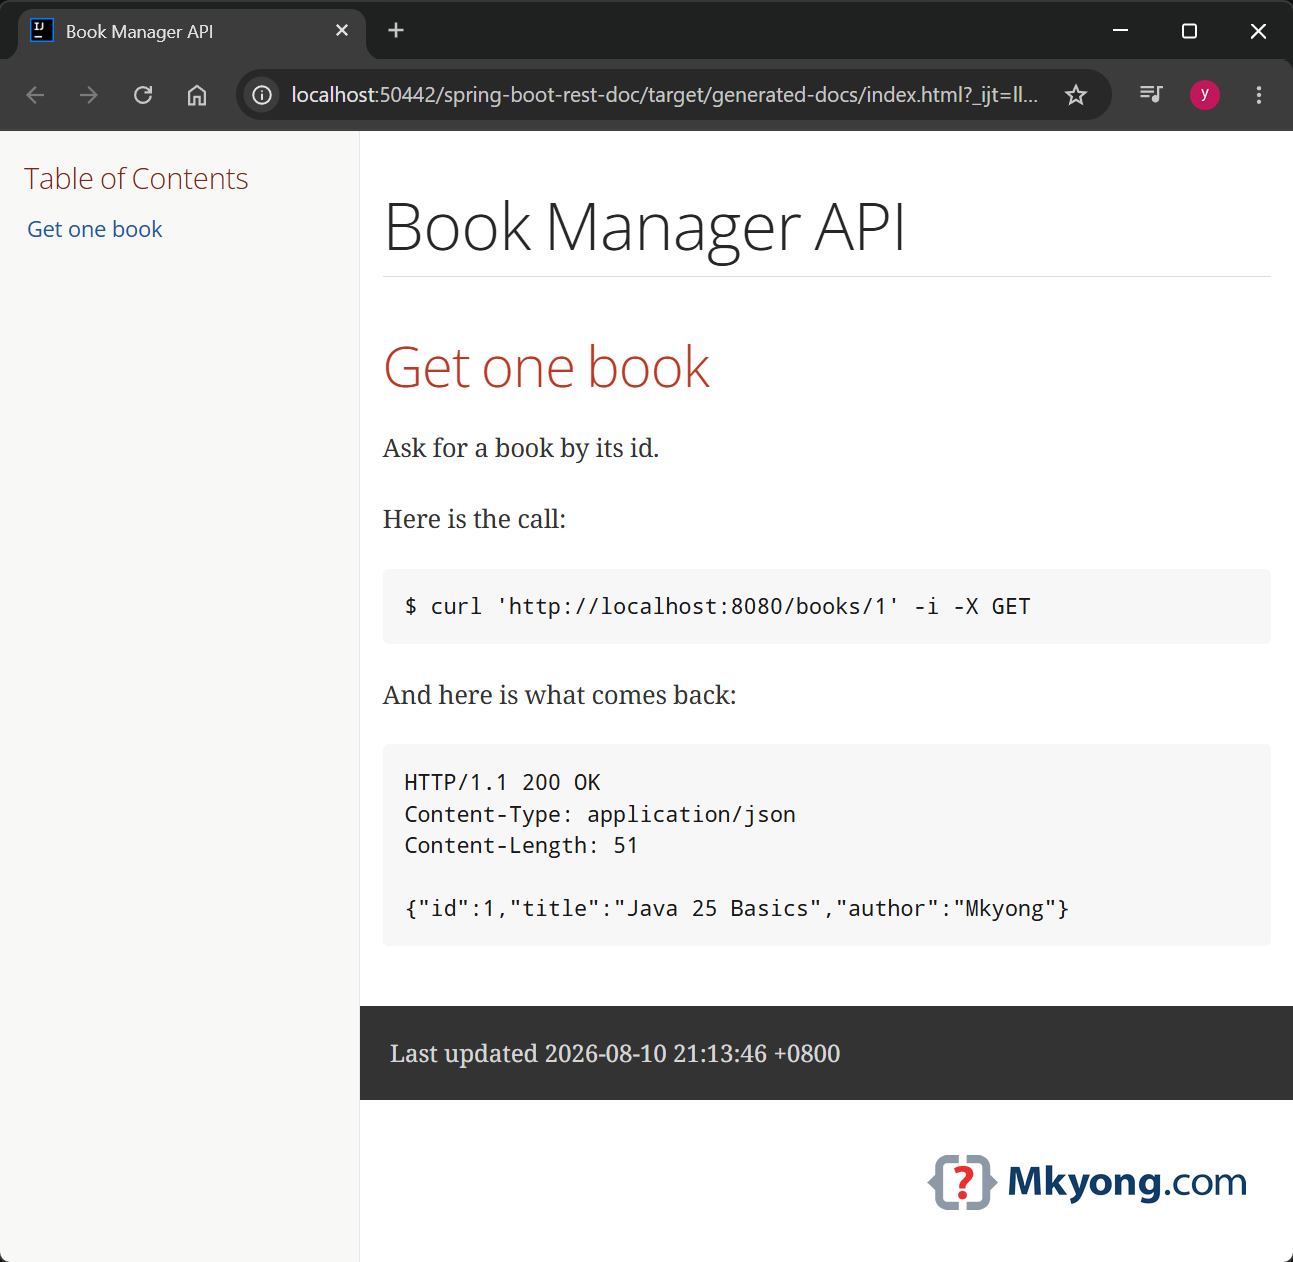
Task: Click the curl command code block
Action: pyautogui.click(x=826, y=606)
